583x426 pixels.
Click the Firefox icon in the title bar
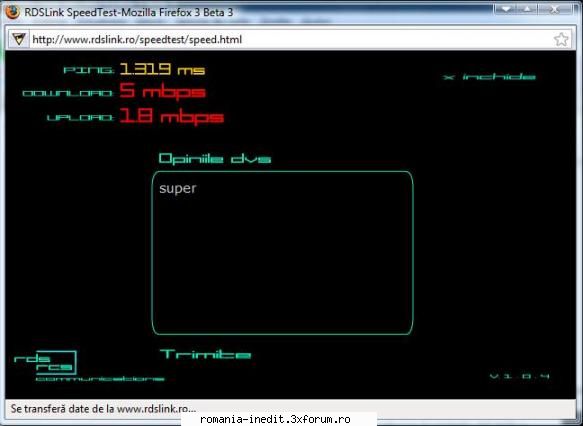[13, 12]
